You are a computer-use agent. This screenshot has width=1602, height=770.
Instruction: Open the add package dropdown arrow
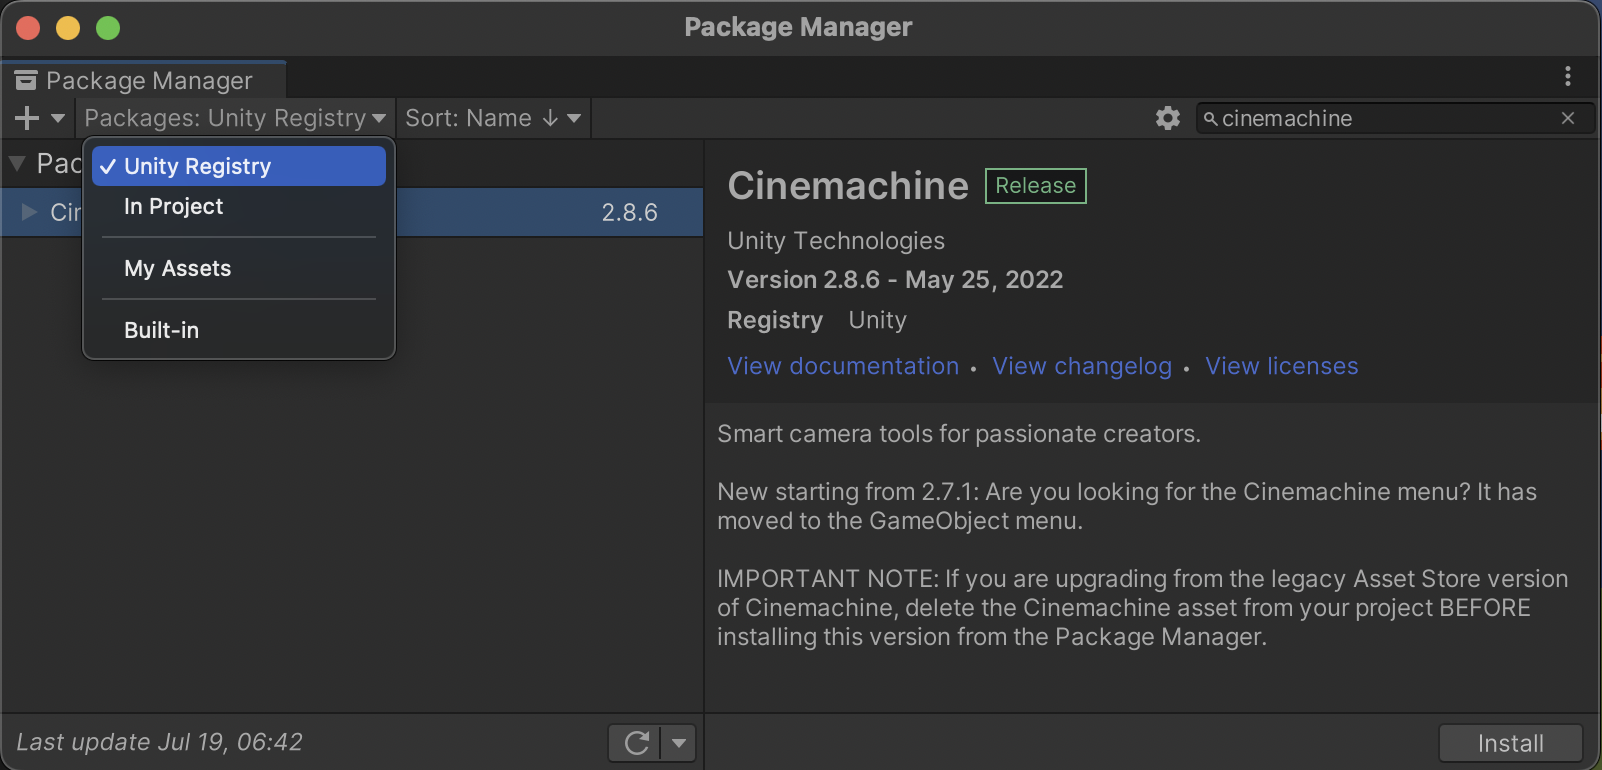point(58,118)
